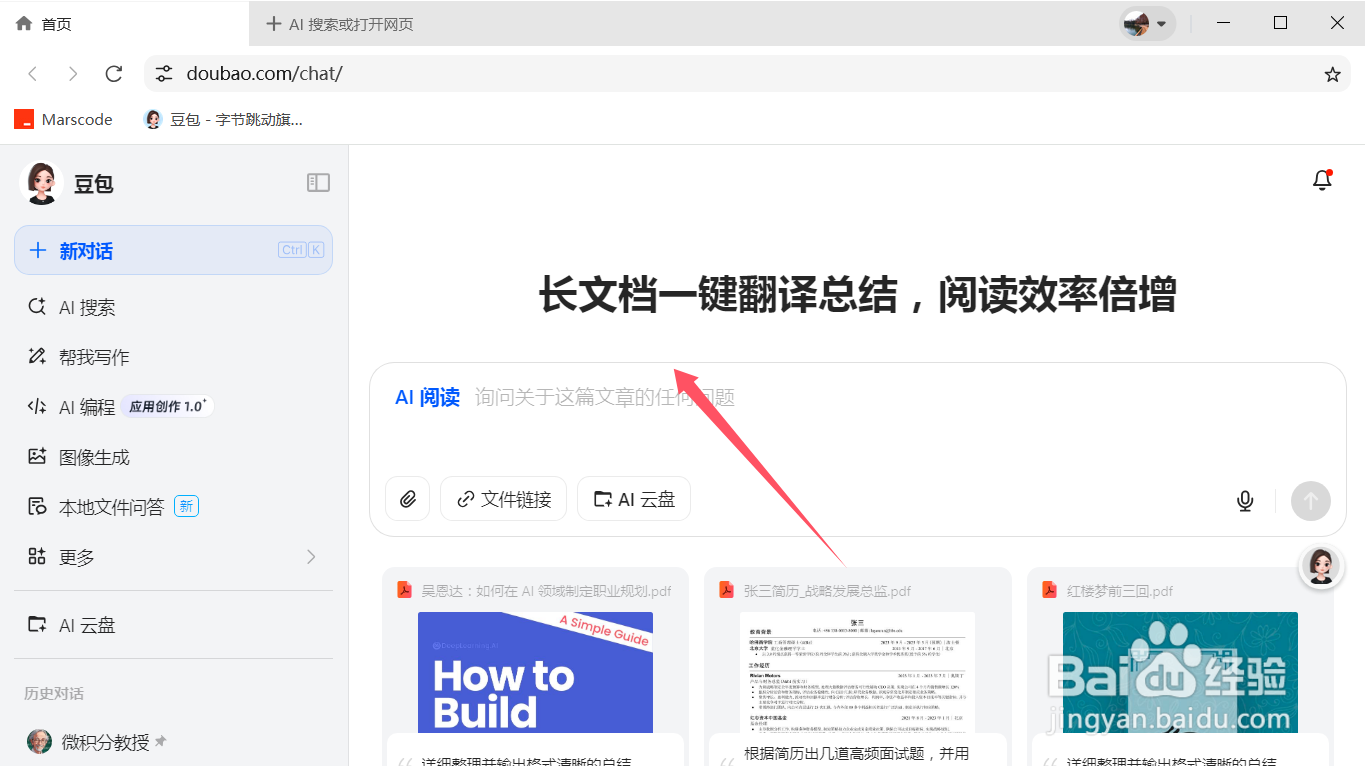Image resolution: width=1365 pixels, height=766 pixels.
Task: Bookmark page with star icon
Action: tap(1332, 74)
